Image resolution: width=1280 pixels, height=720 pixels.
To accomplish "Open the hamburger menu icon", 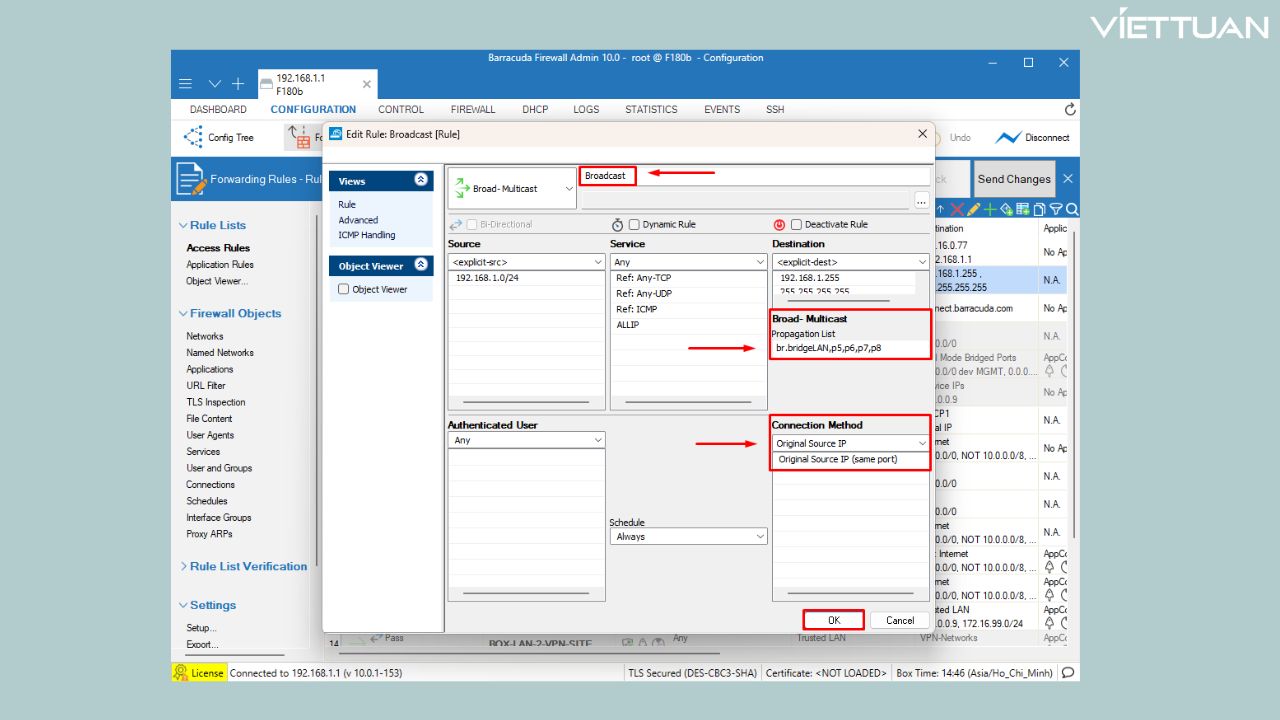I will point(186,84).
